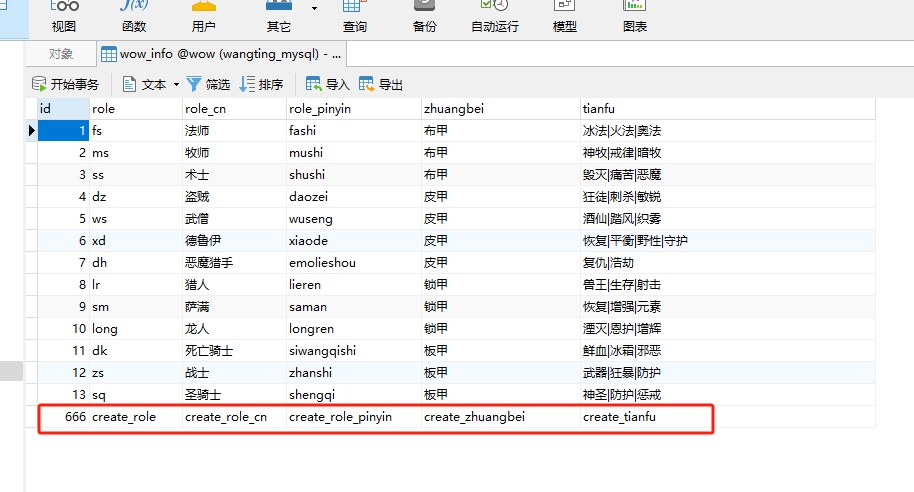
Task: Click the id column header
Action: (x=63, y=109)
